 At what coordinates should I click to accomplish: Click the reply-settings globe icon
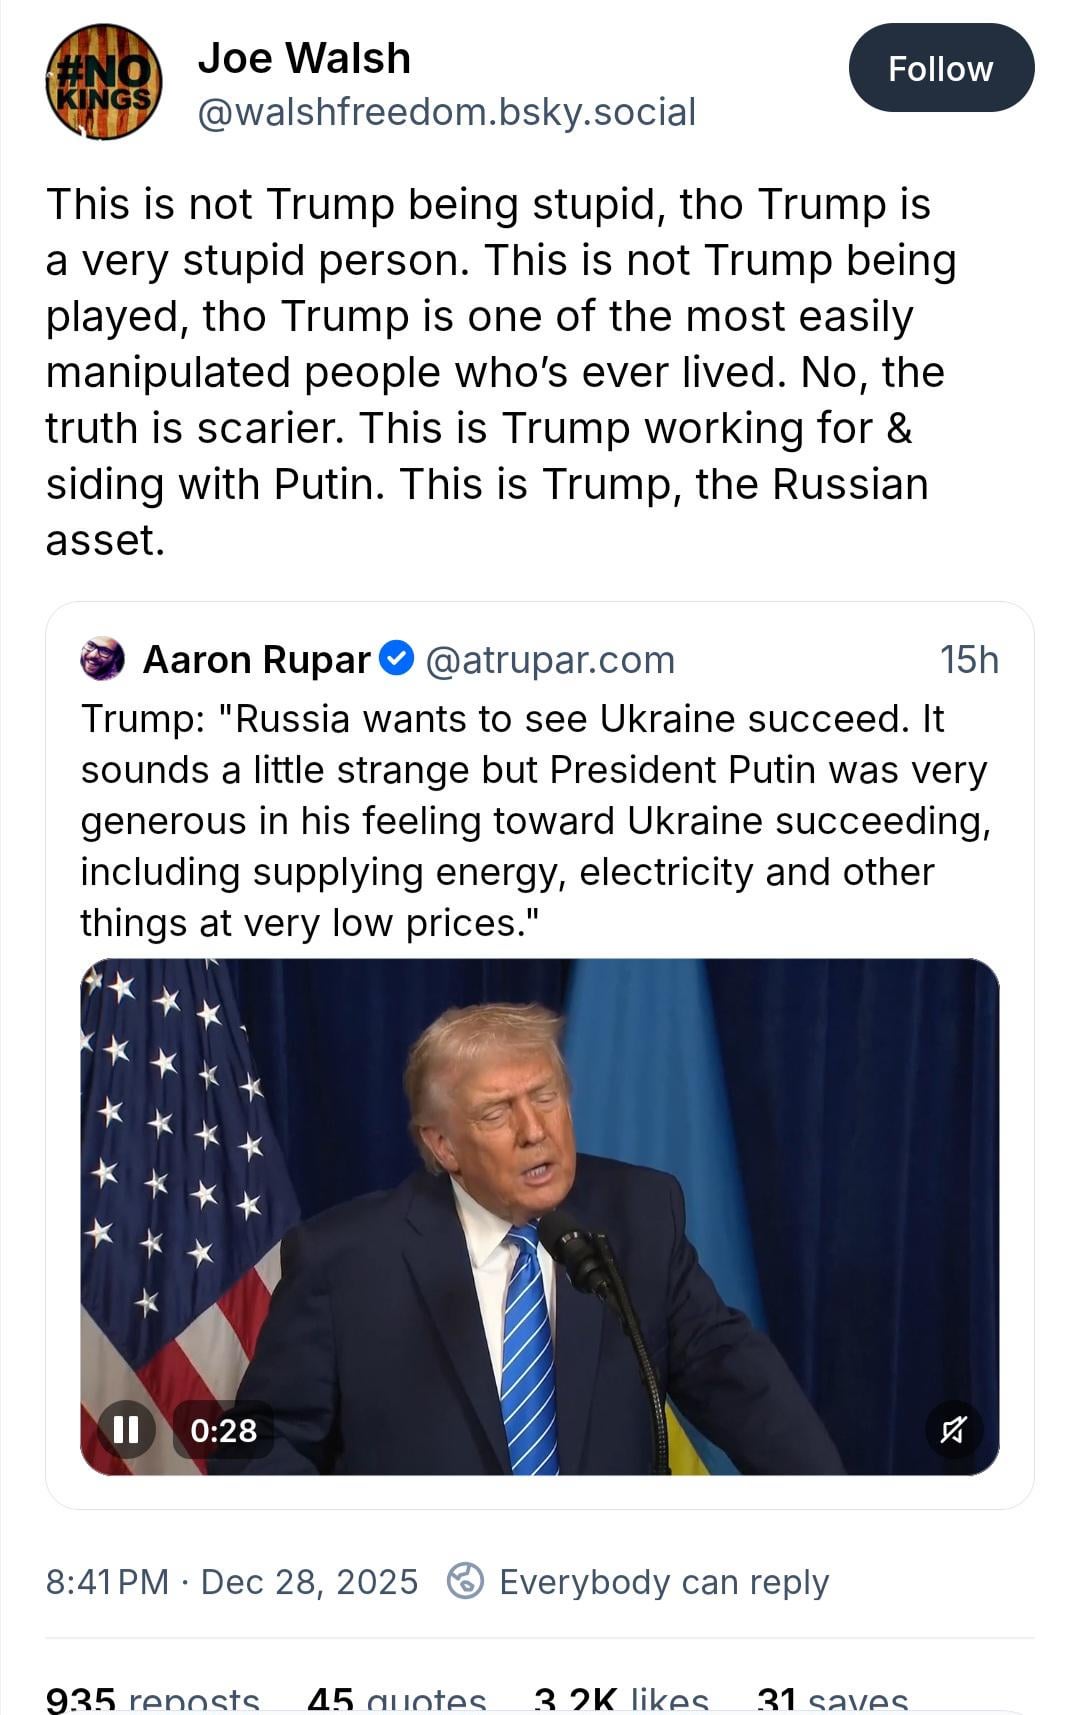pos(465,1582)
